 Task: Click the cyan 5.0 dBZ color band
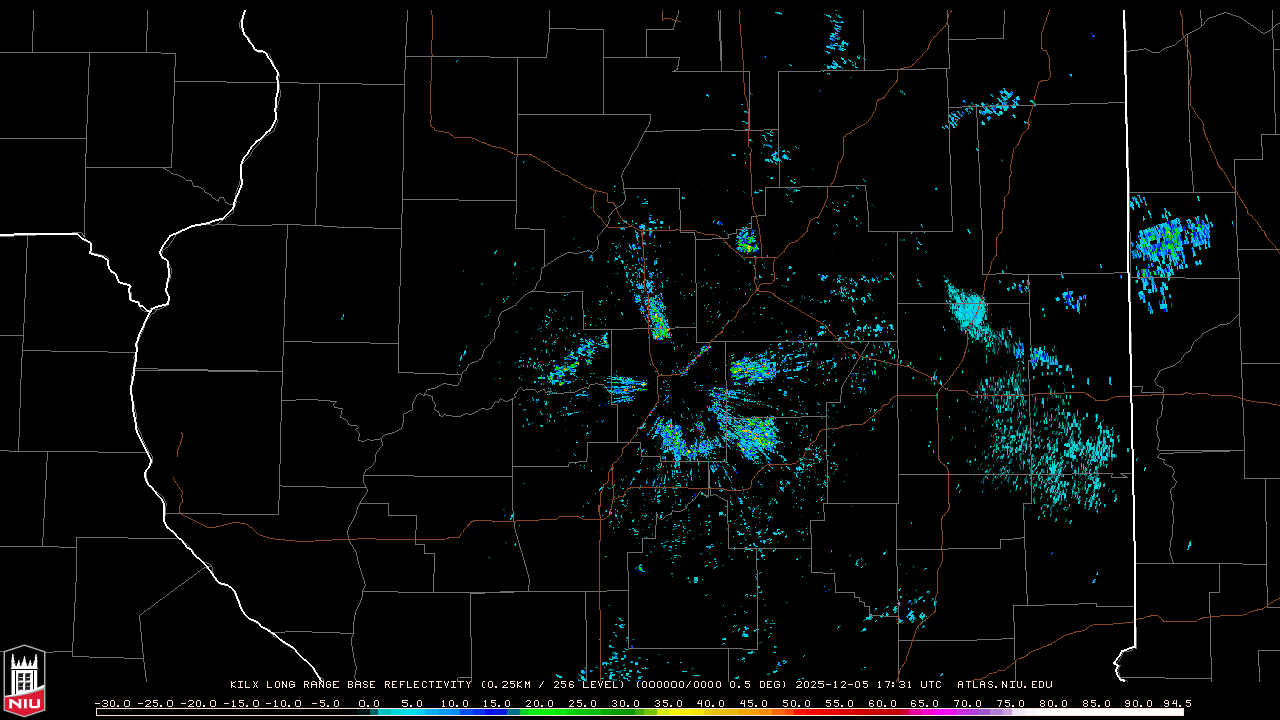[412, 712]
